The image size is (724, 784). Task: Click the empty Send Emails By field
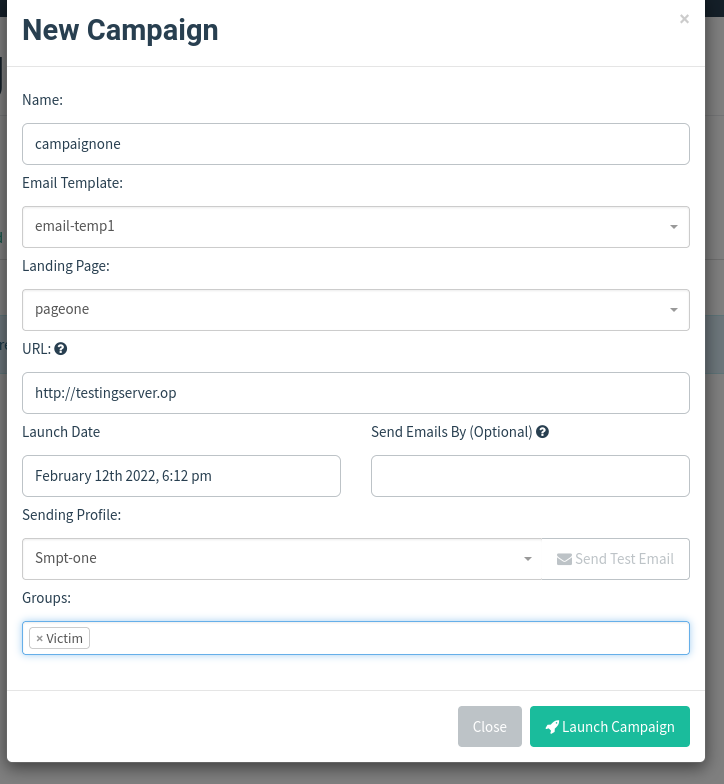[530, 476]
